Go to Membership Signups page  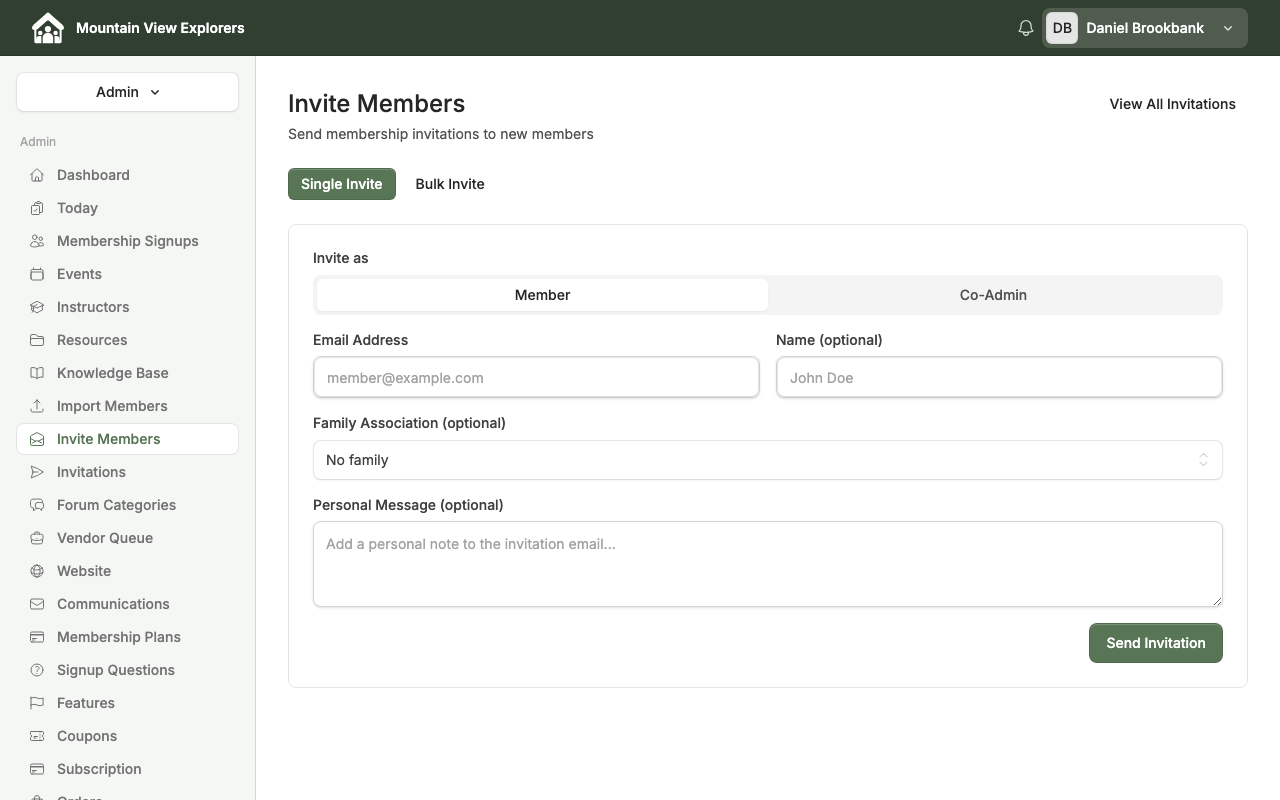(127, 241)
